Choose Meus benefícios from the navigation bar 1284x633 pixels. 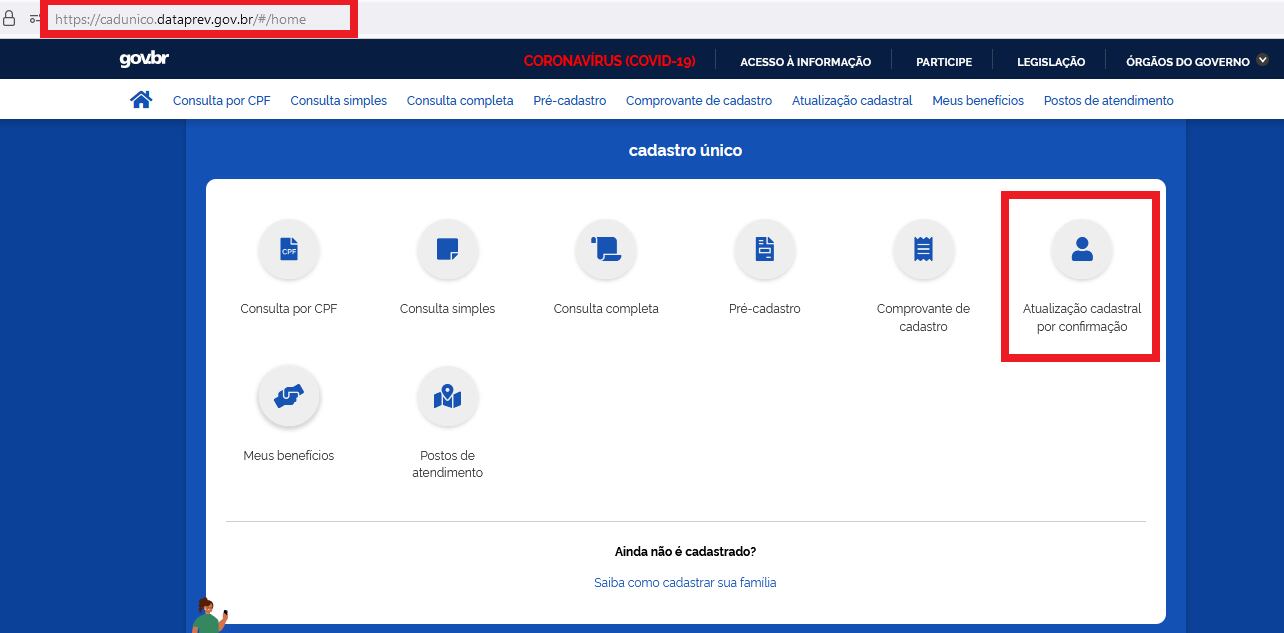pyautogui.click(x=977, y=101)
